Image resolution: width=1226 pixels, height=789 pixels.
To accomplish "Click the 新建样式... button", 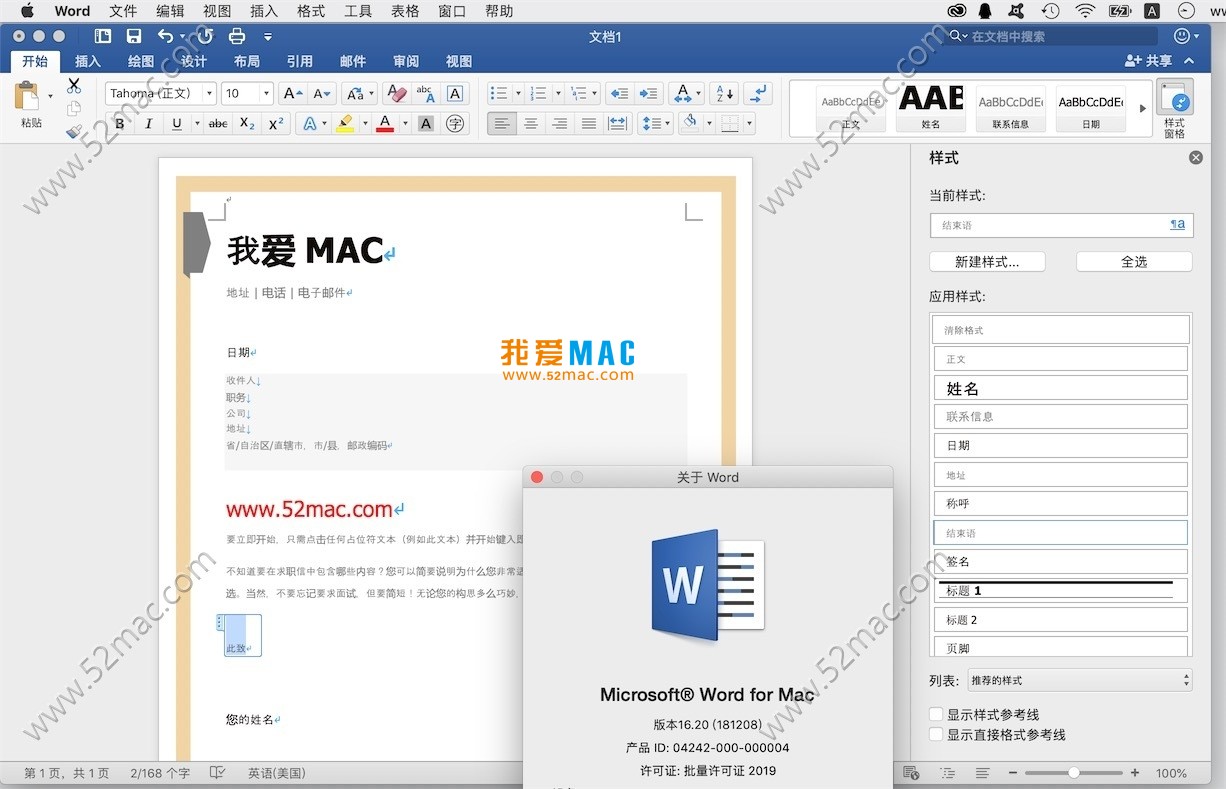I will click(987, 262).
